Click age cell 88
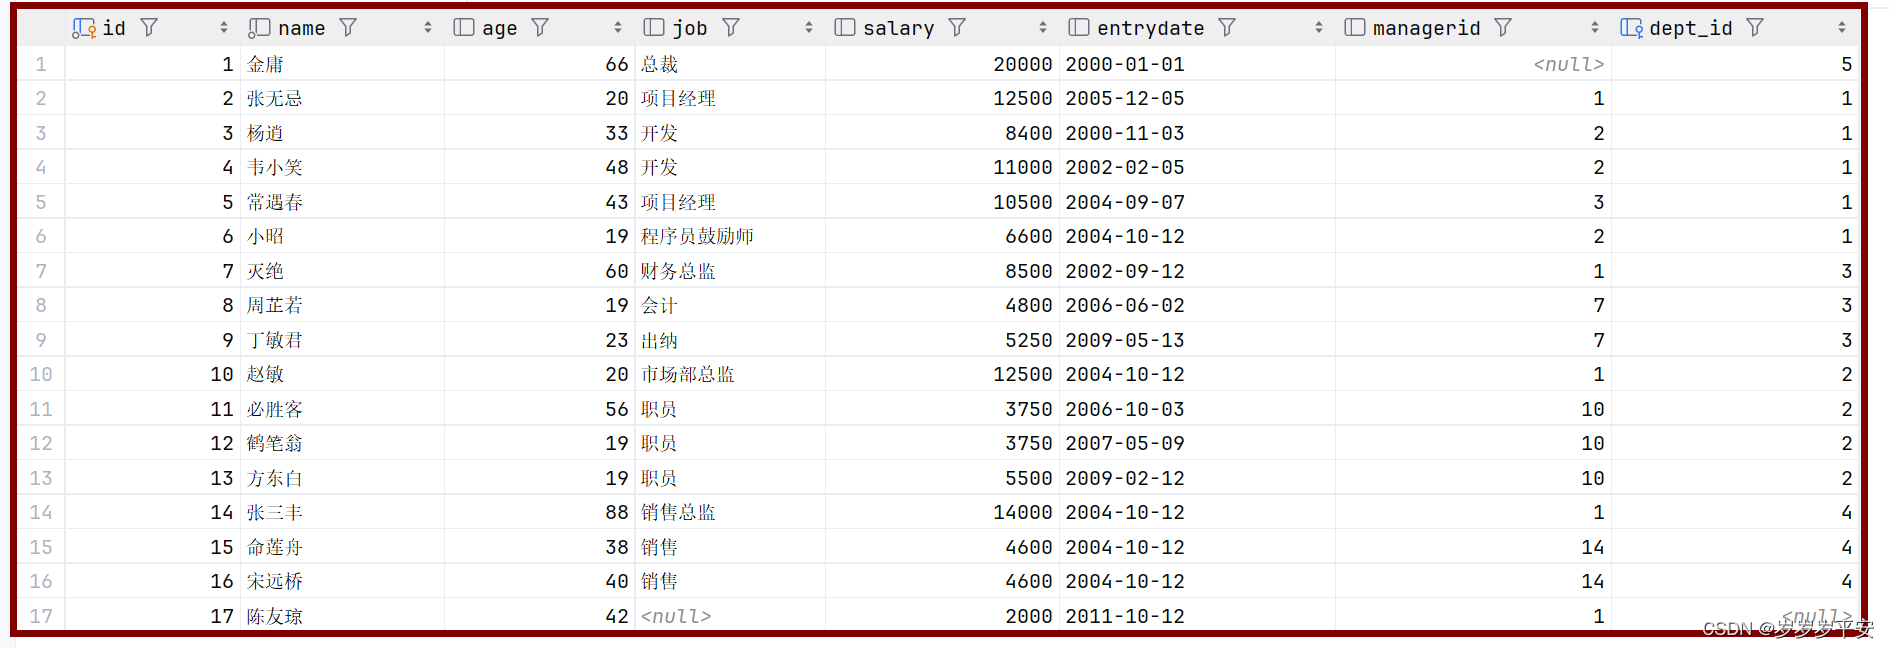The image size is (1889, 648). [617, 512]
